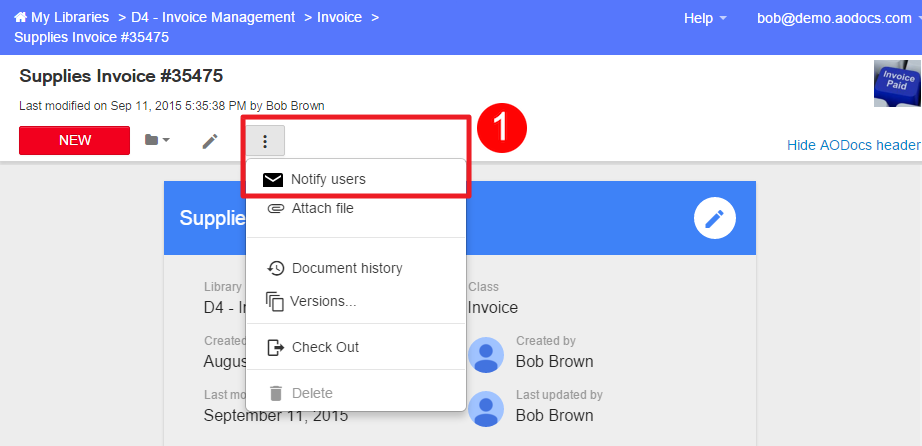The width and height of the screenshot is (922, 446).
Task: Open the My Libraries breadcrumb
Action: coord(70,18)
